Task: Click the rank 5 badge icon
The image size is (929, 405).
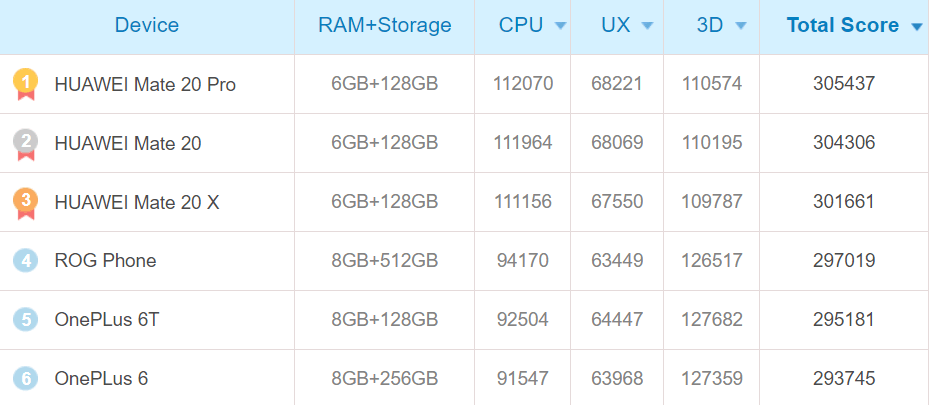Action: (25, 320)
